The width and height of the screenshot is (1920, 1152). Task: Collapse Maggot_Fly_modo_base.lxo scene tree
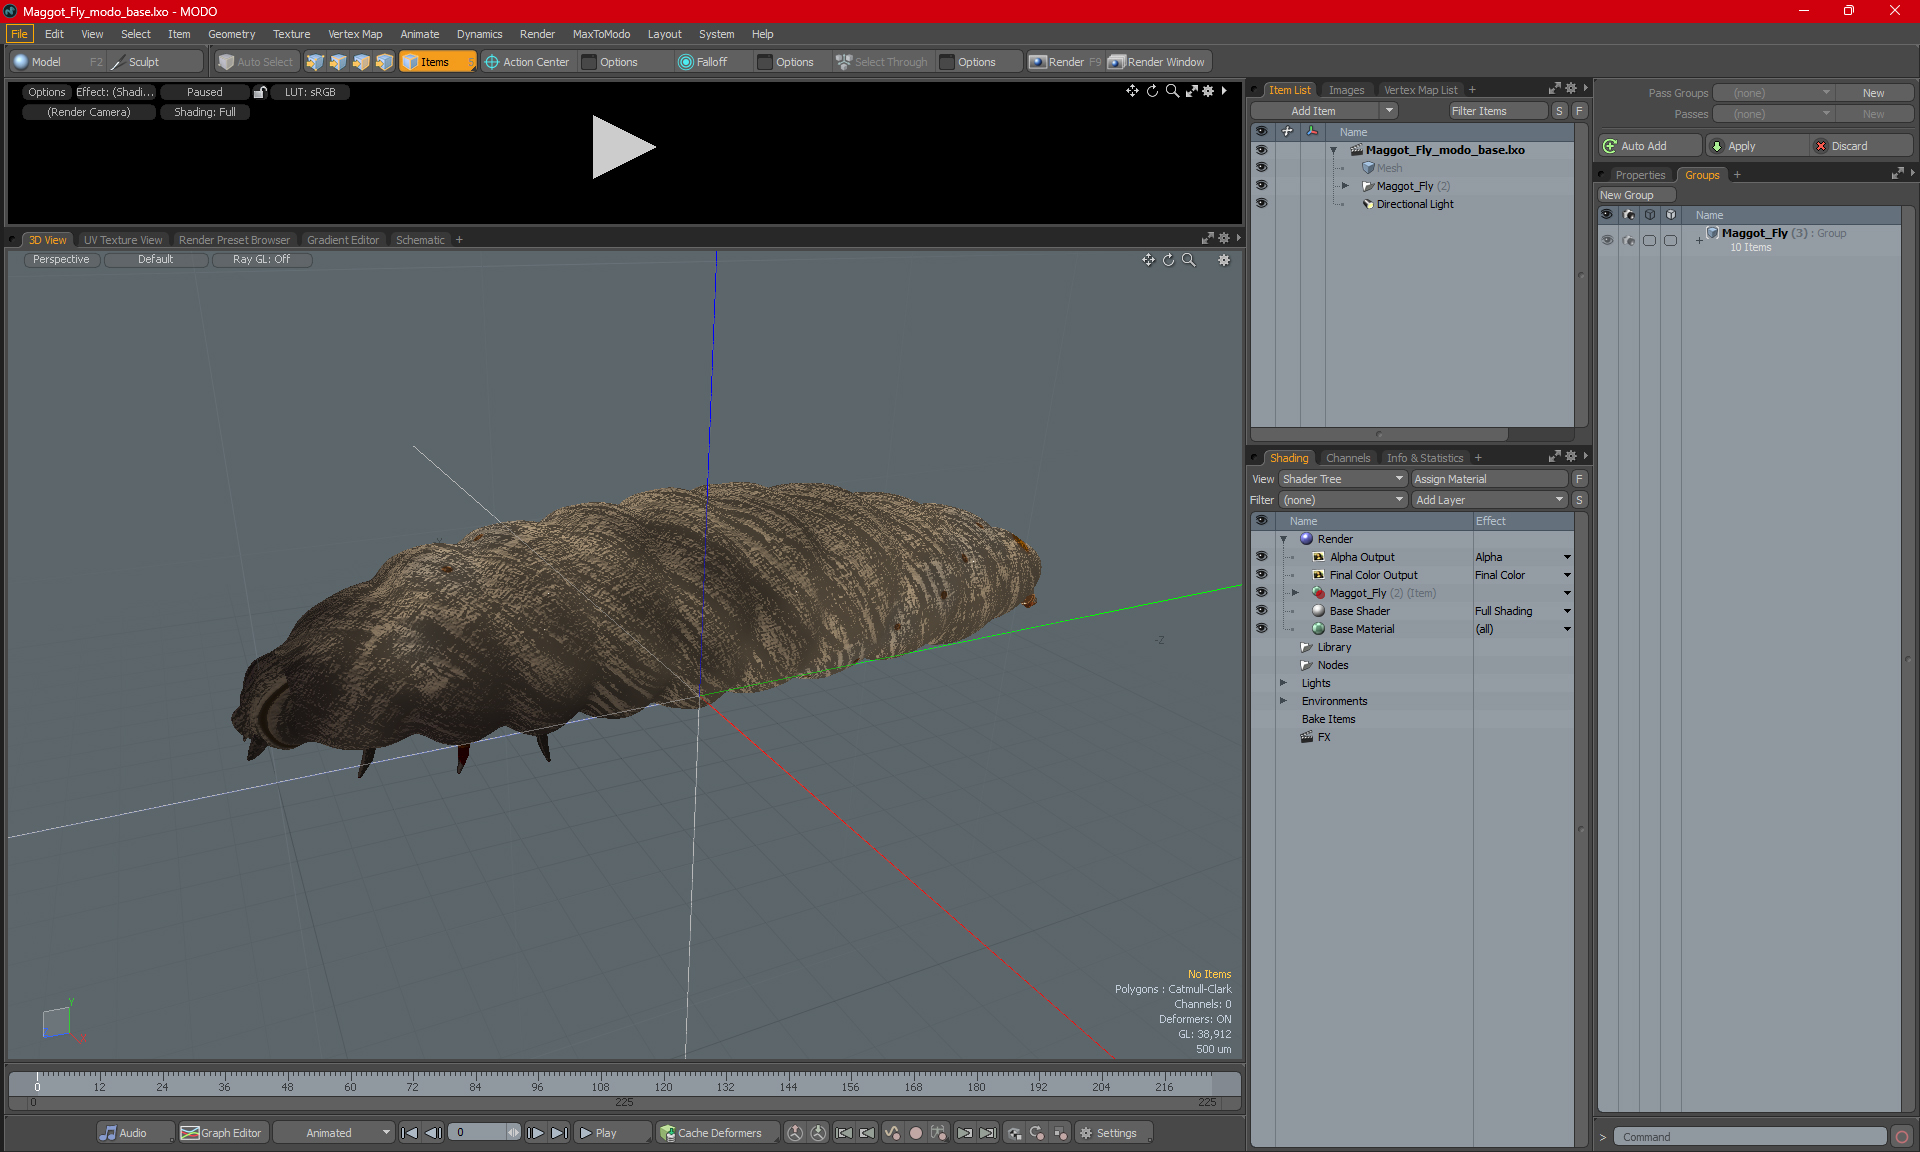pyautogui.click(x=1333, y=150)
